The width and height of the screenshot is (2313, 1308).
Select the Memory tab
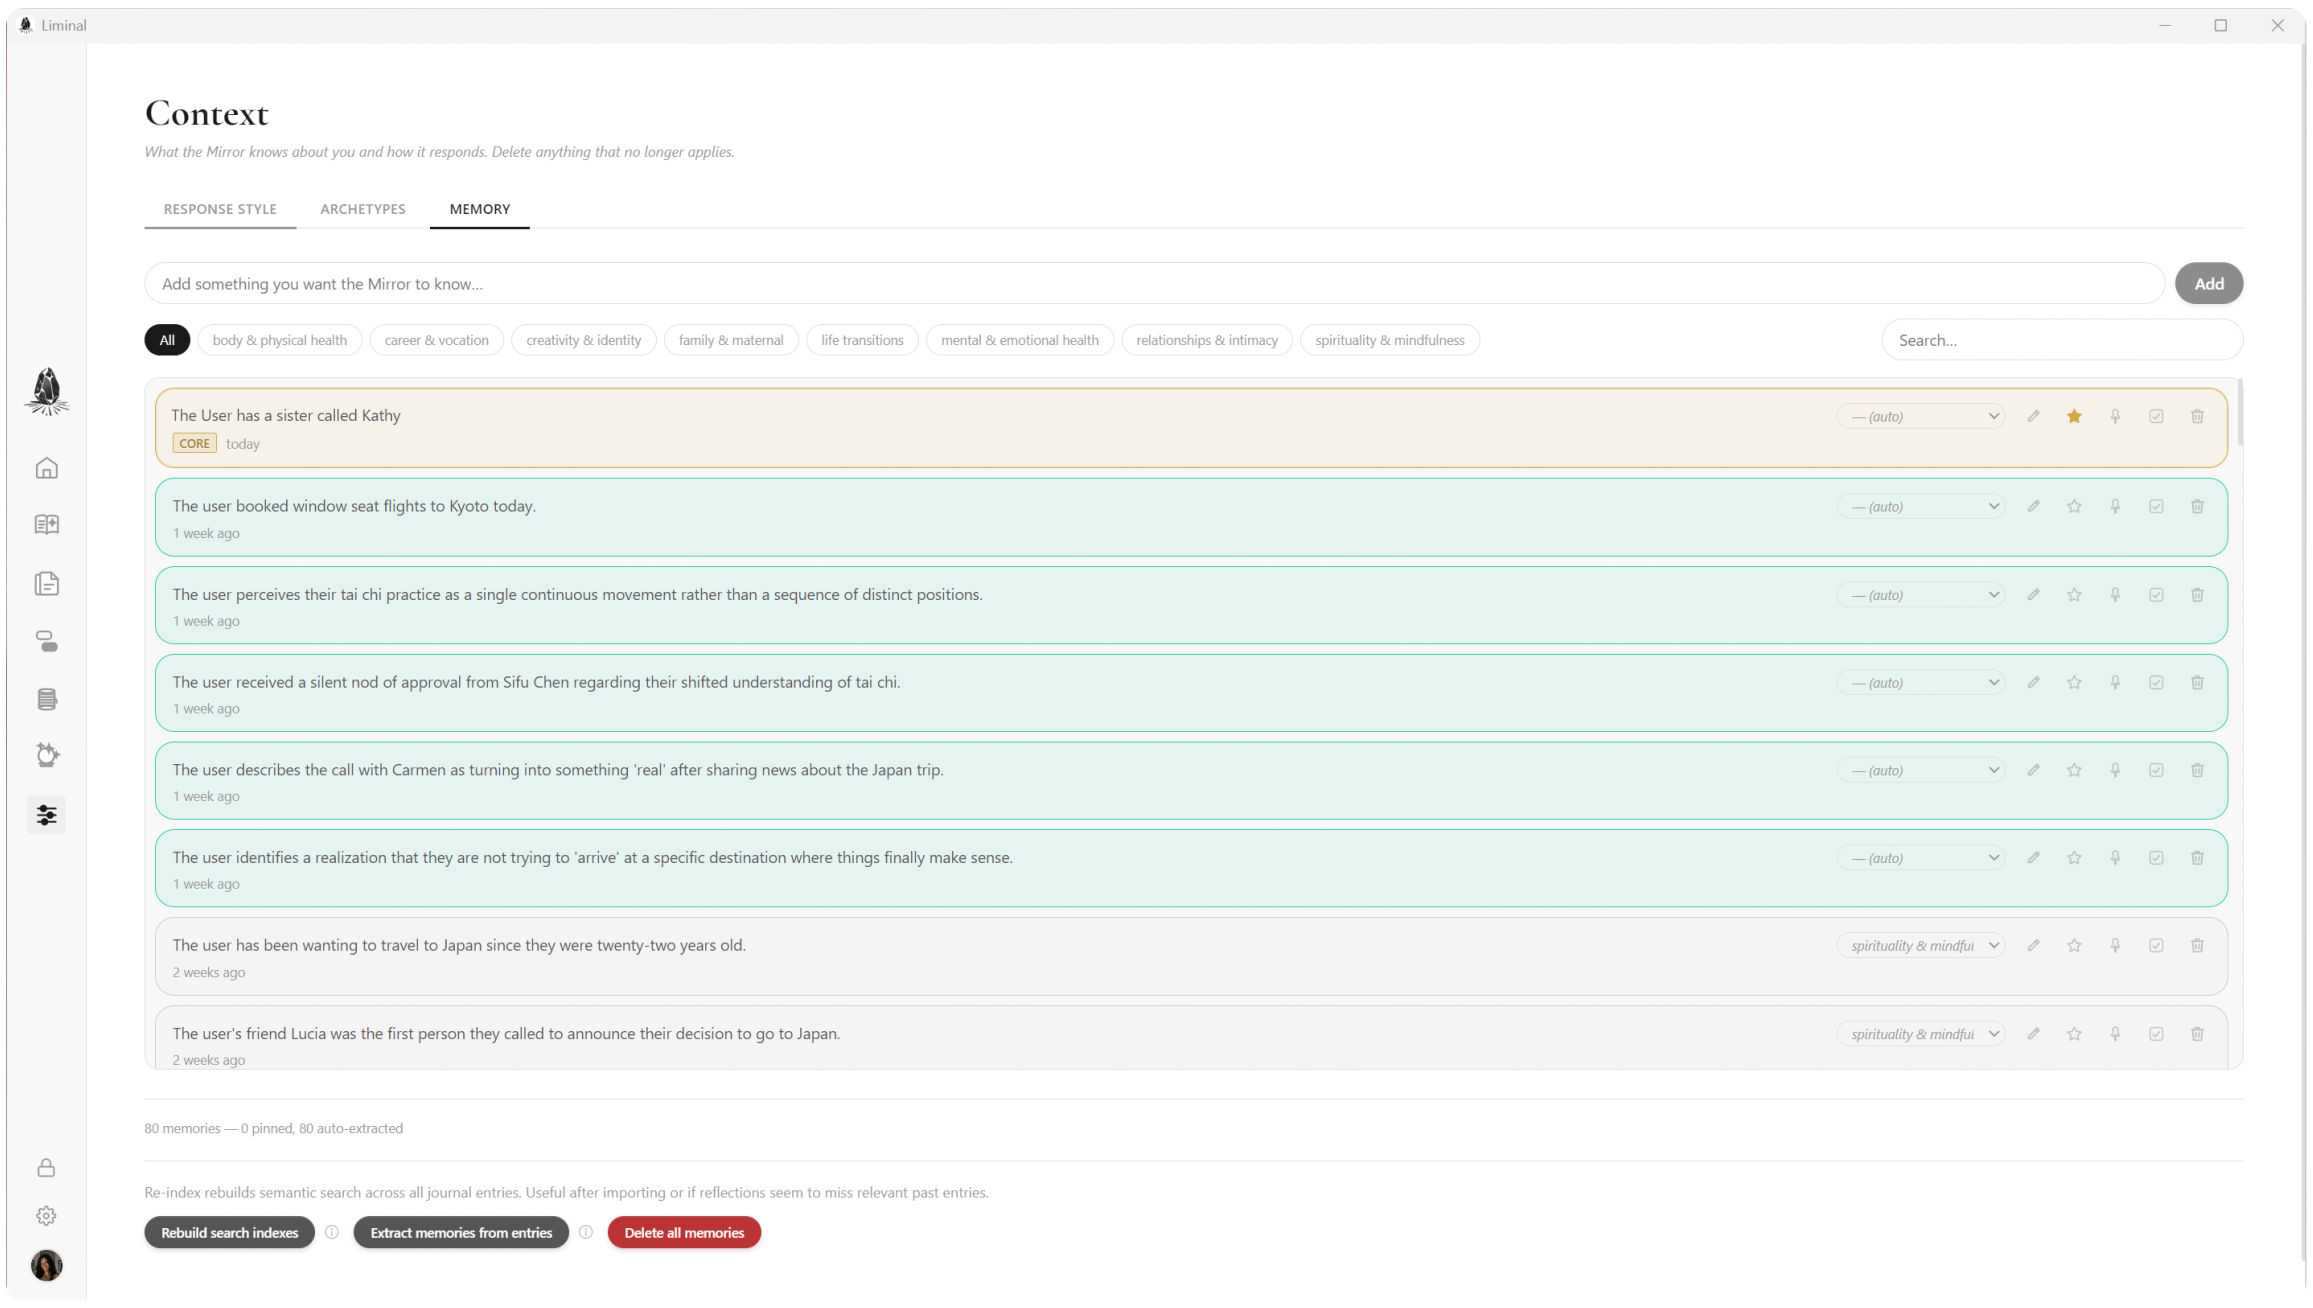[480, 209]
